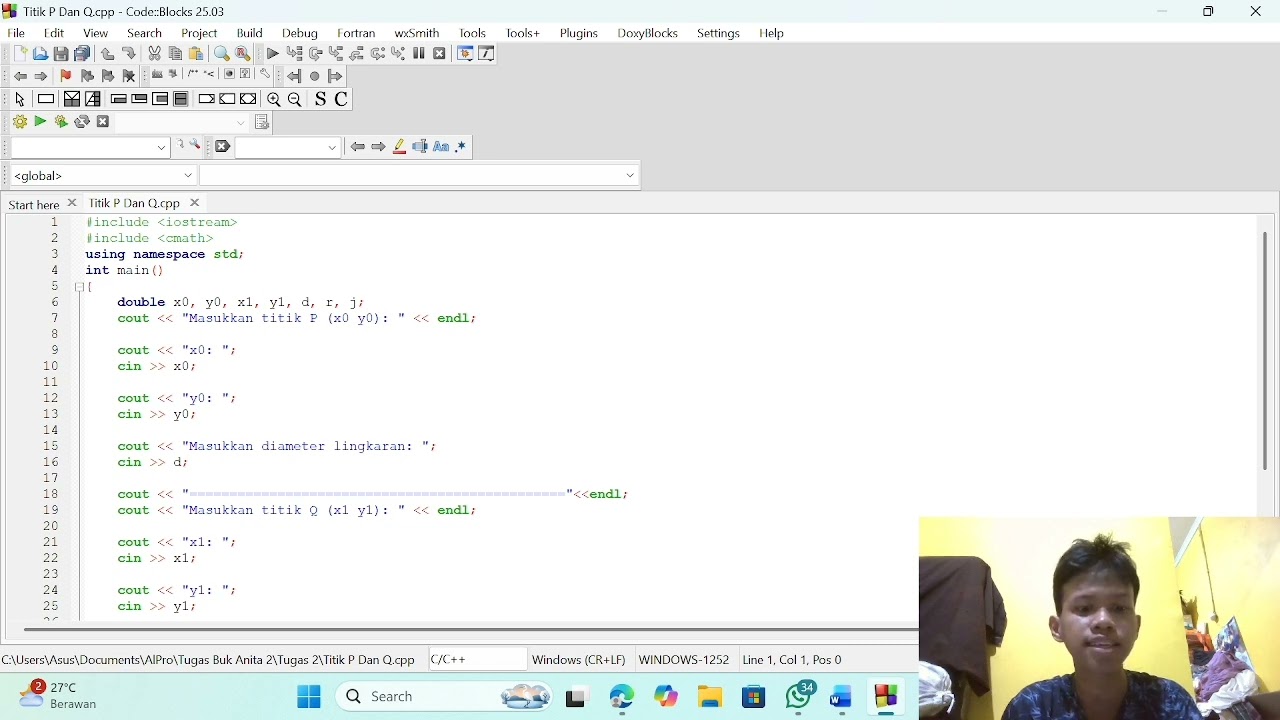Screen dimensions: 1280x720
Task: Open Settings menu
Action: [x=719, y=33]
